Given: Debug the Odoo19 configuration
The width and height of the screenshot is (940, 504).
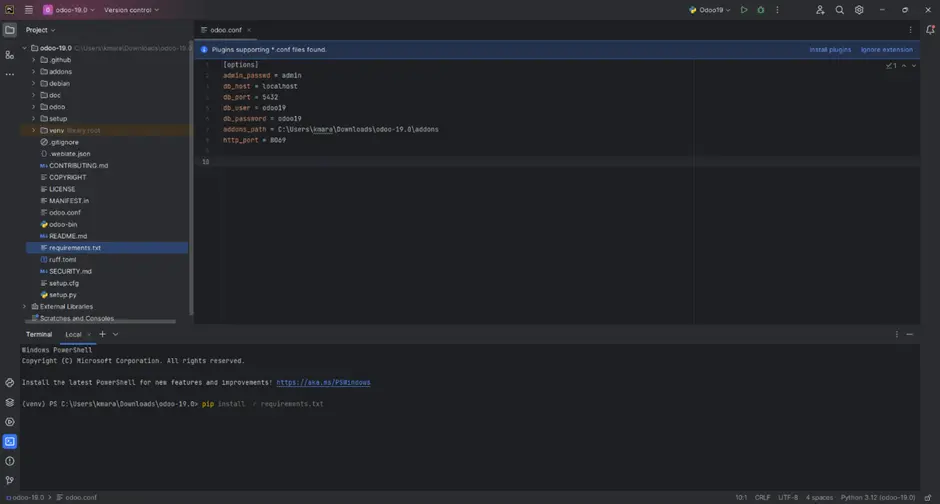Looking at the screenshot, I should [761, 10].
